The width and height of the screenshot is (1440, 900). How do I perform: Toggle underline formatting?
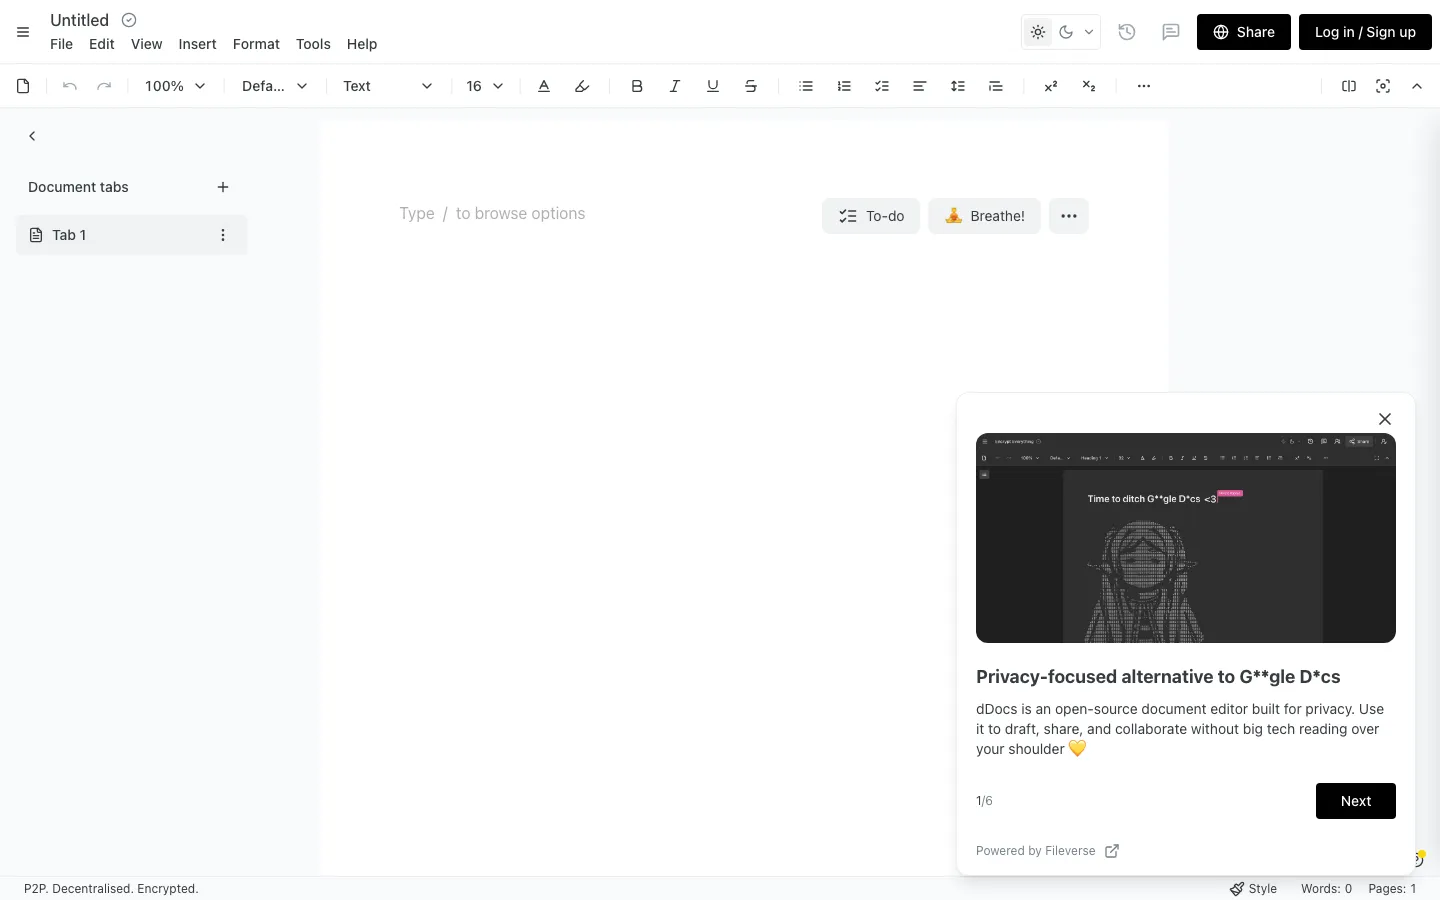713,86
